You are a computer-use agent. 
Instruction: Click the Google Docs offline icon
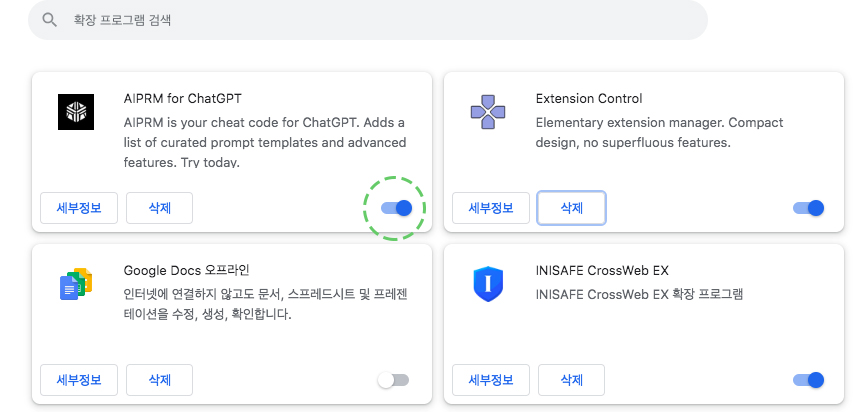[76, 284]
